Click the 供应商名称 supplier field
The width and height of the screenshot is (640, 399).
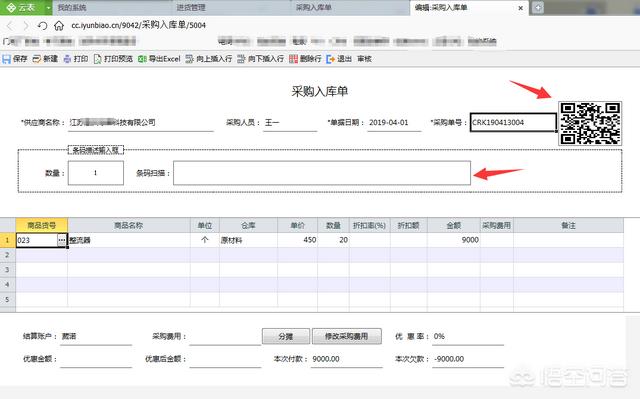click(x=141, y=122)
